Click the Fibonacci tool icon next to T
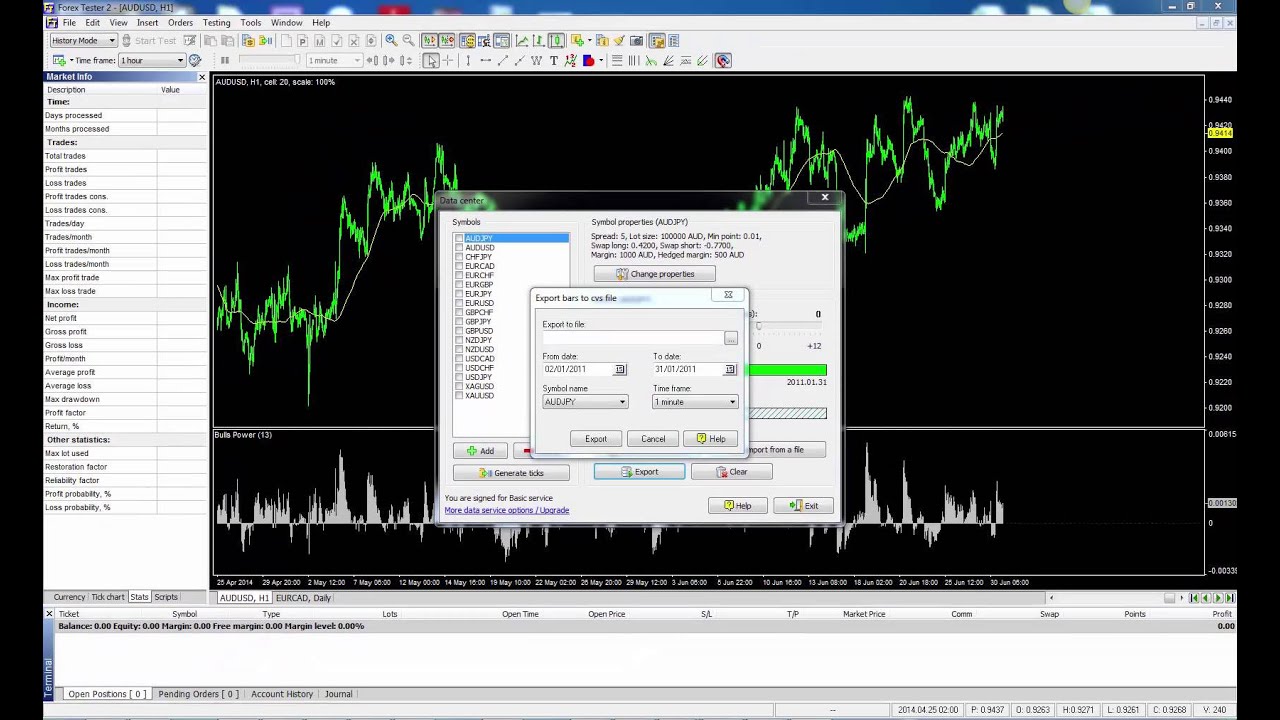The height and width of the screenshot is (720, 1280). [x=570, y=61]
